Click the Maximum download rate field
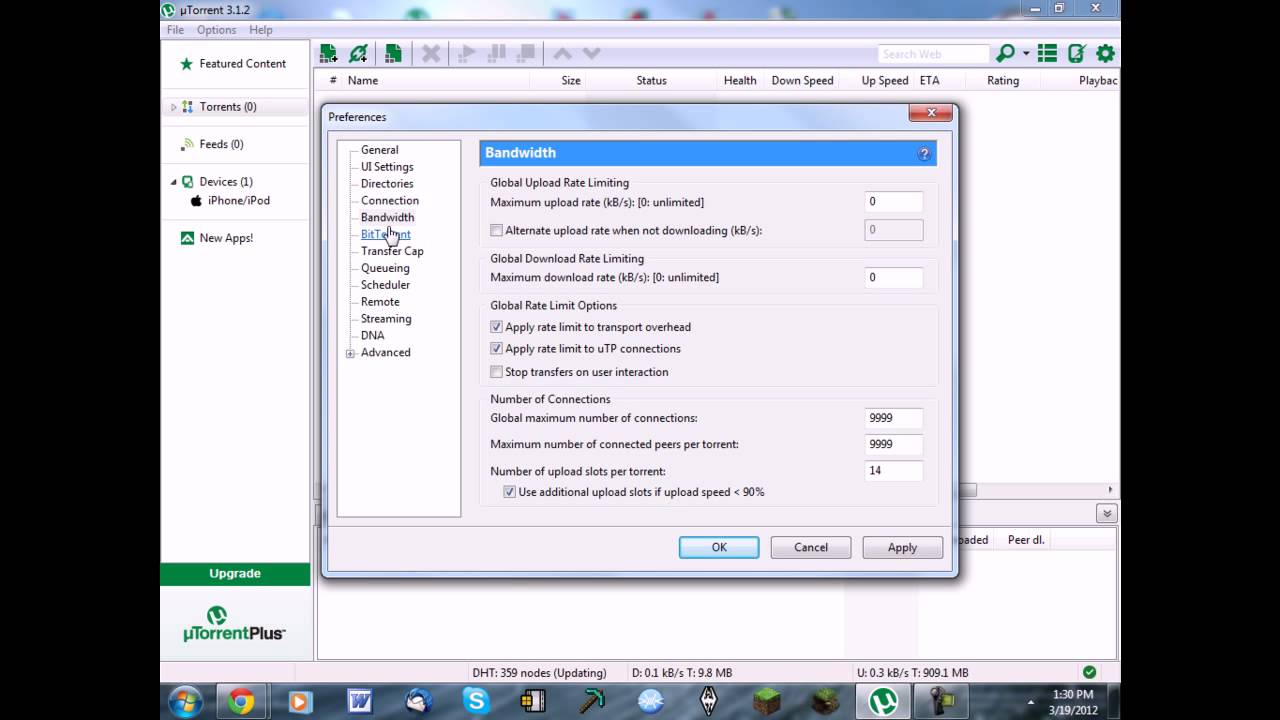Screen dimensions: 1280x720 tap(893, 278)
